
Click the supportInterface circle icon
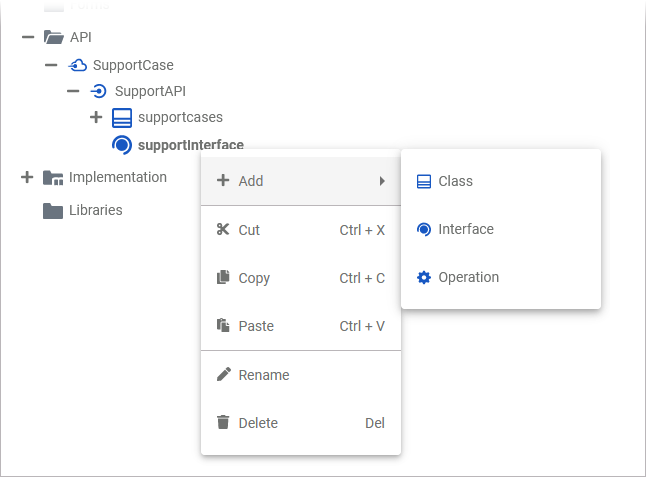122,145
